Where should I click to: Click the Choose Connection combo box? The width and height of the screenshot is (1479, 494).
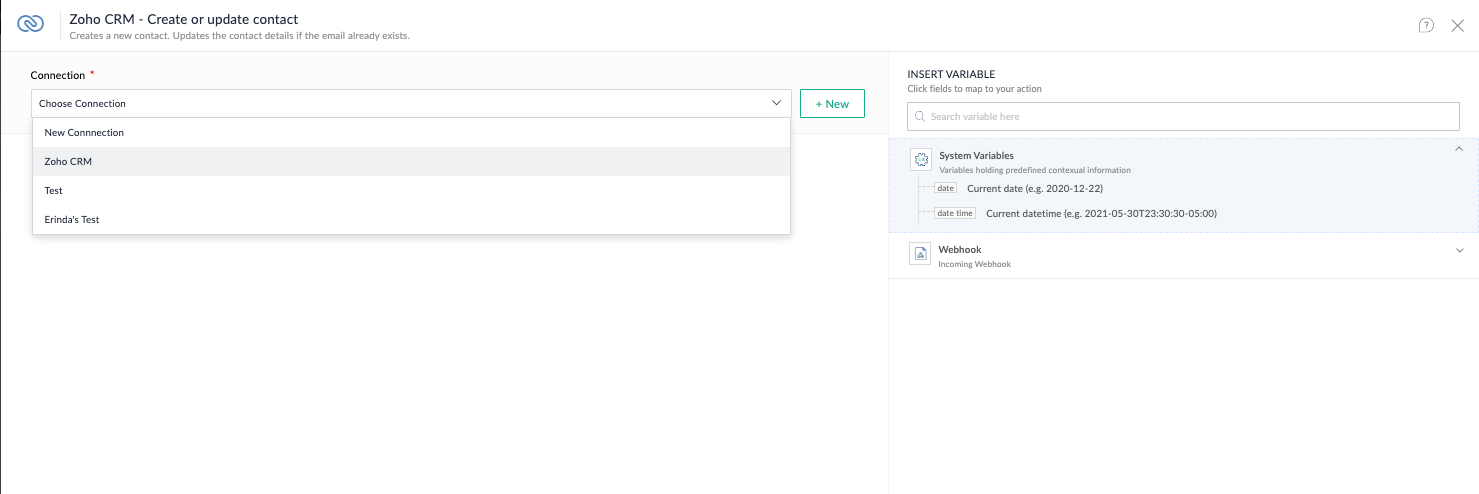point(411,103)
